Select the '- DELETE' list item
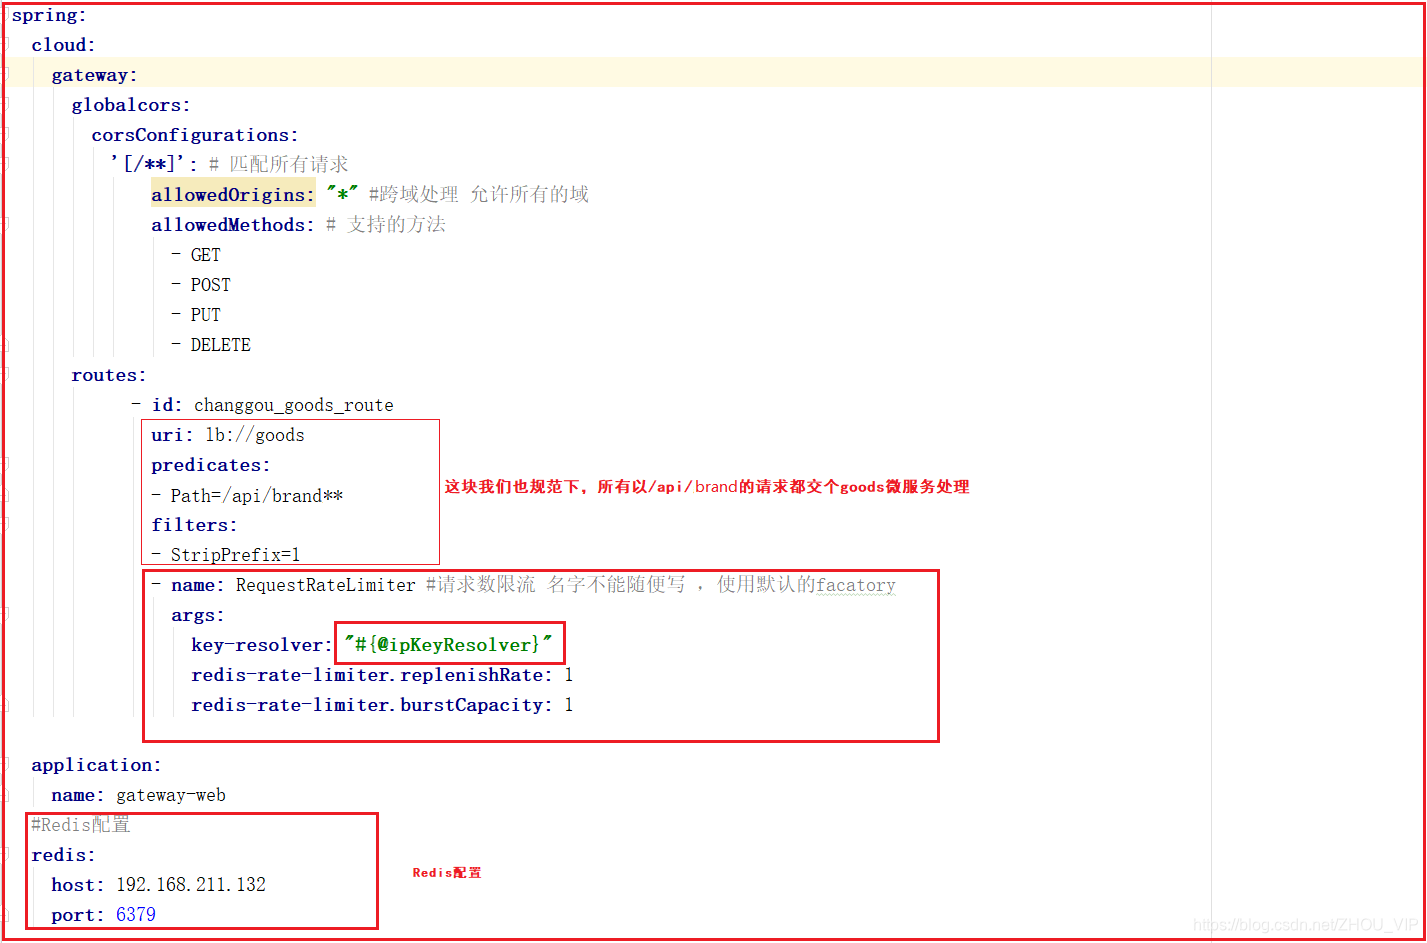This screenshot has height=943, width=1427. [x=211, y=345]
